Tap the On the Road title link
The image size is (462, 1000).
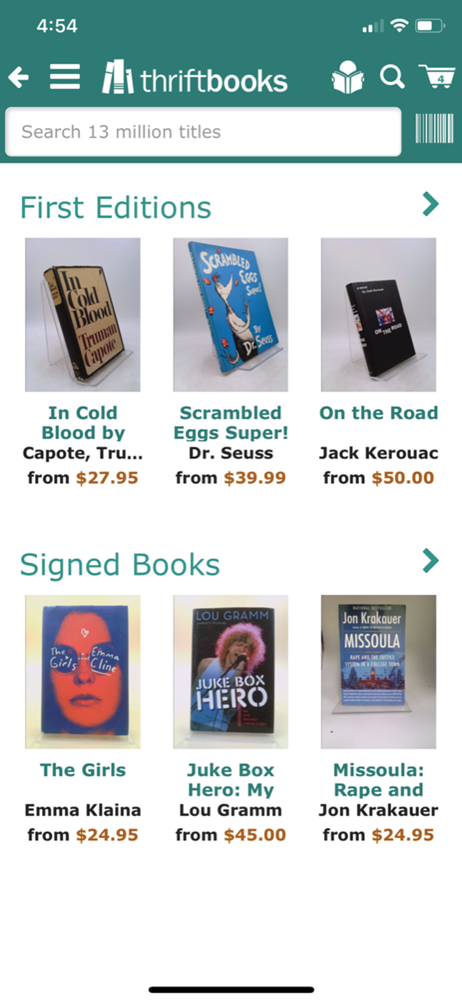click(x=378, y=413)
